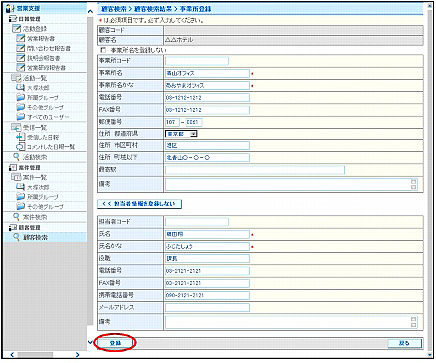Click the 事業所名かな input field
This screenshot has height=363, width=436.
[x=207, y=85]
